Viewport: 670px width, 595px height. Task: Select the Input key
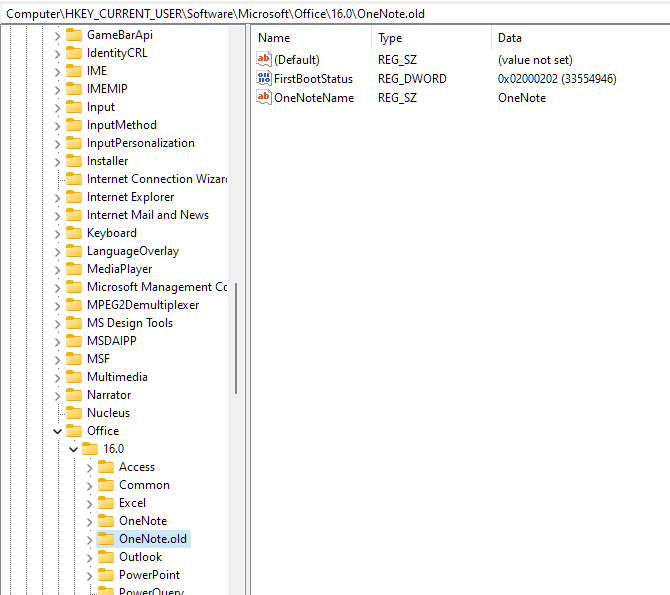pyautogui.click(x=101, y=107)
